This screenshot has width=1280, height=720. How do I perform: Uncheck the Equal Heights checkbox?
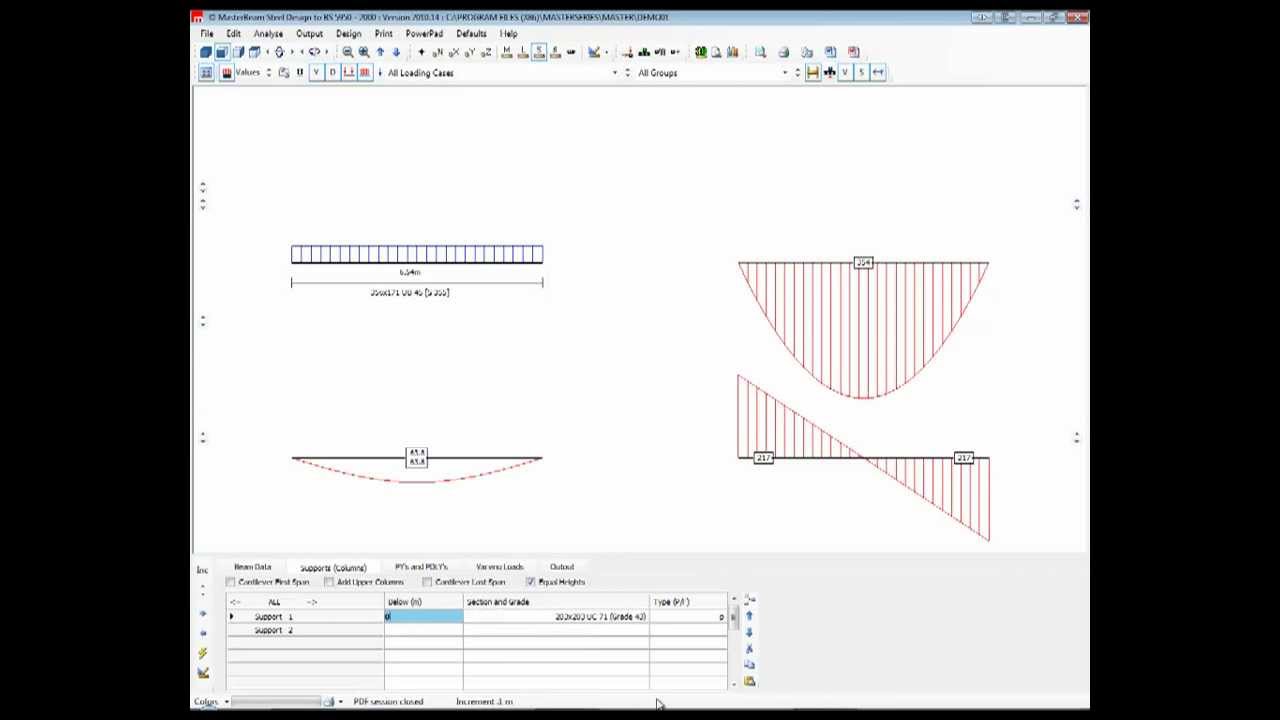click(x=530, y=582)
